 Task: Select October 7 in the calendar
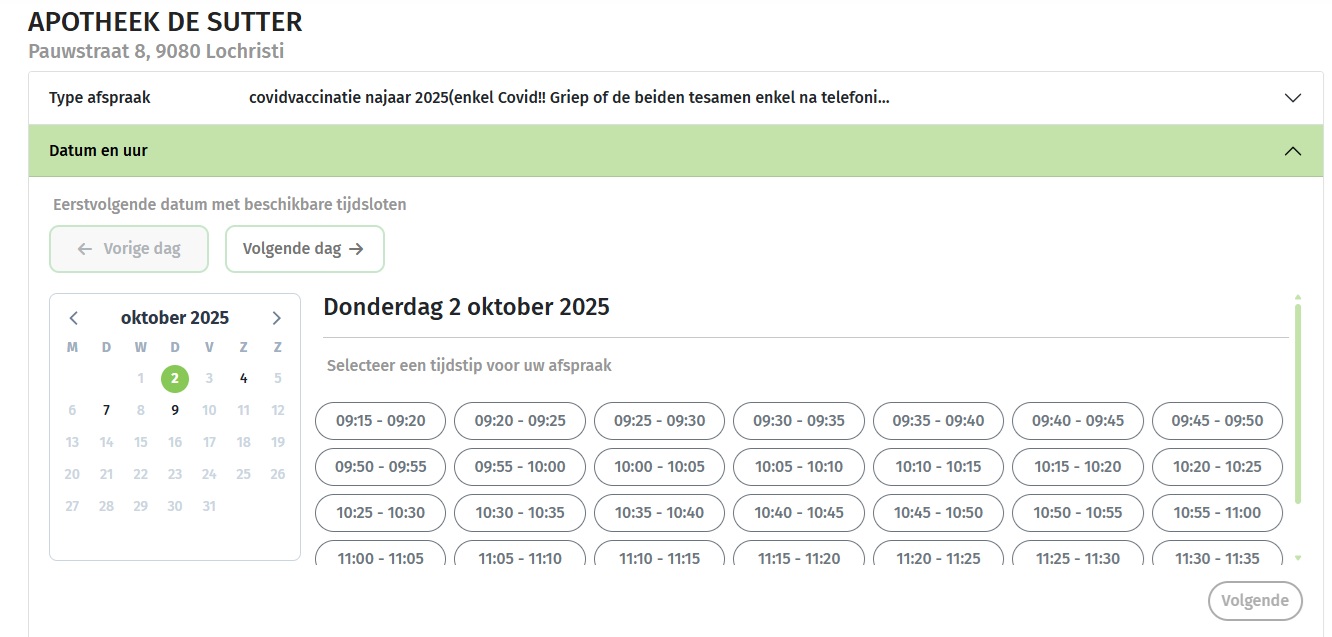tap(106, 410)
